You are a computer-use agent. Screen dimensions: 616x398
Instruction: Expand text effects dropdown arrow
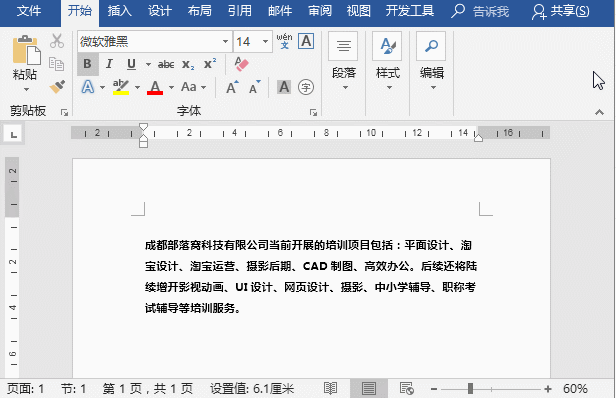102,87
